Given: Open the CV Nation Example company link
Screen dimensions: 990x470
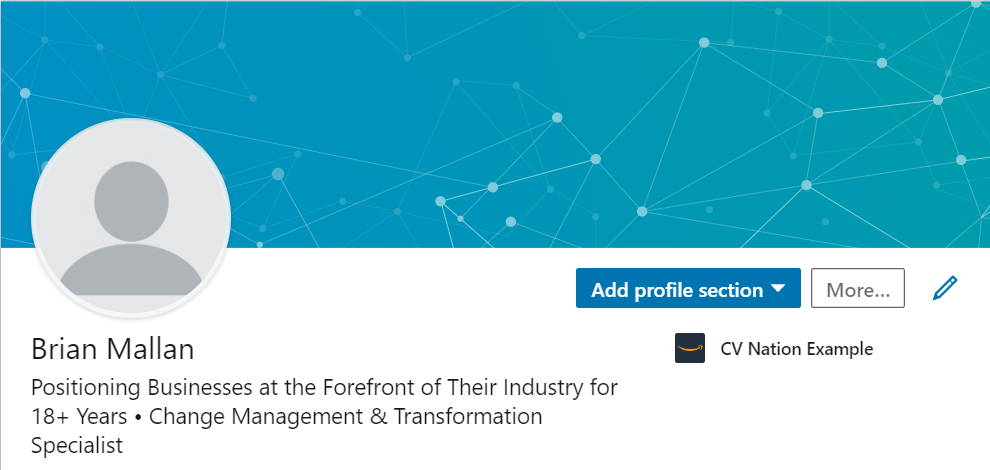Looking at the screenshot, I should point(796,349).
